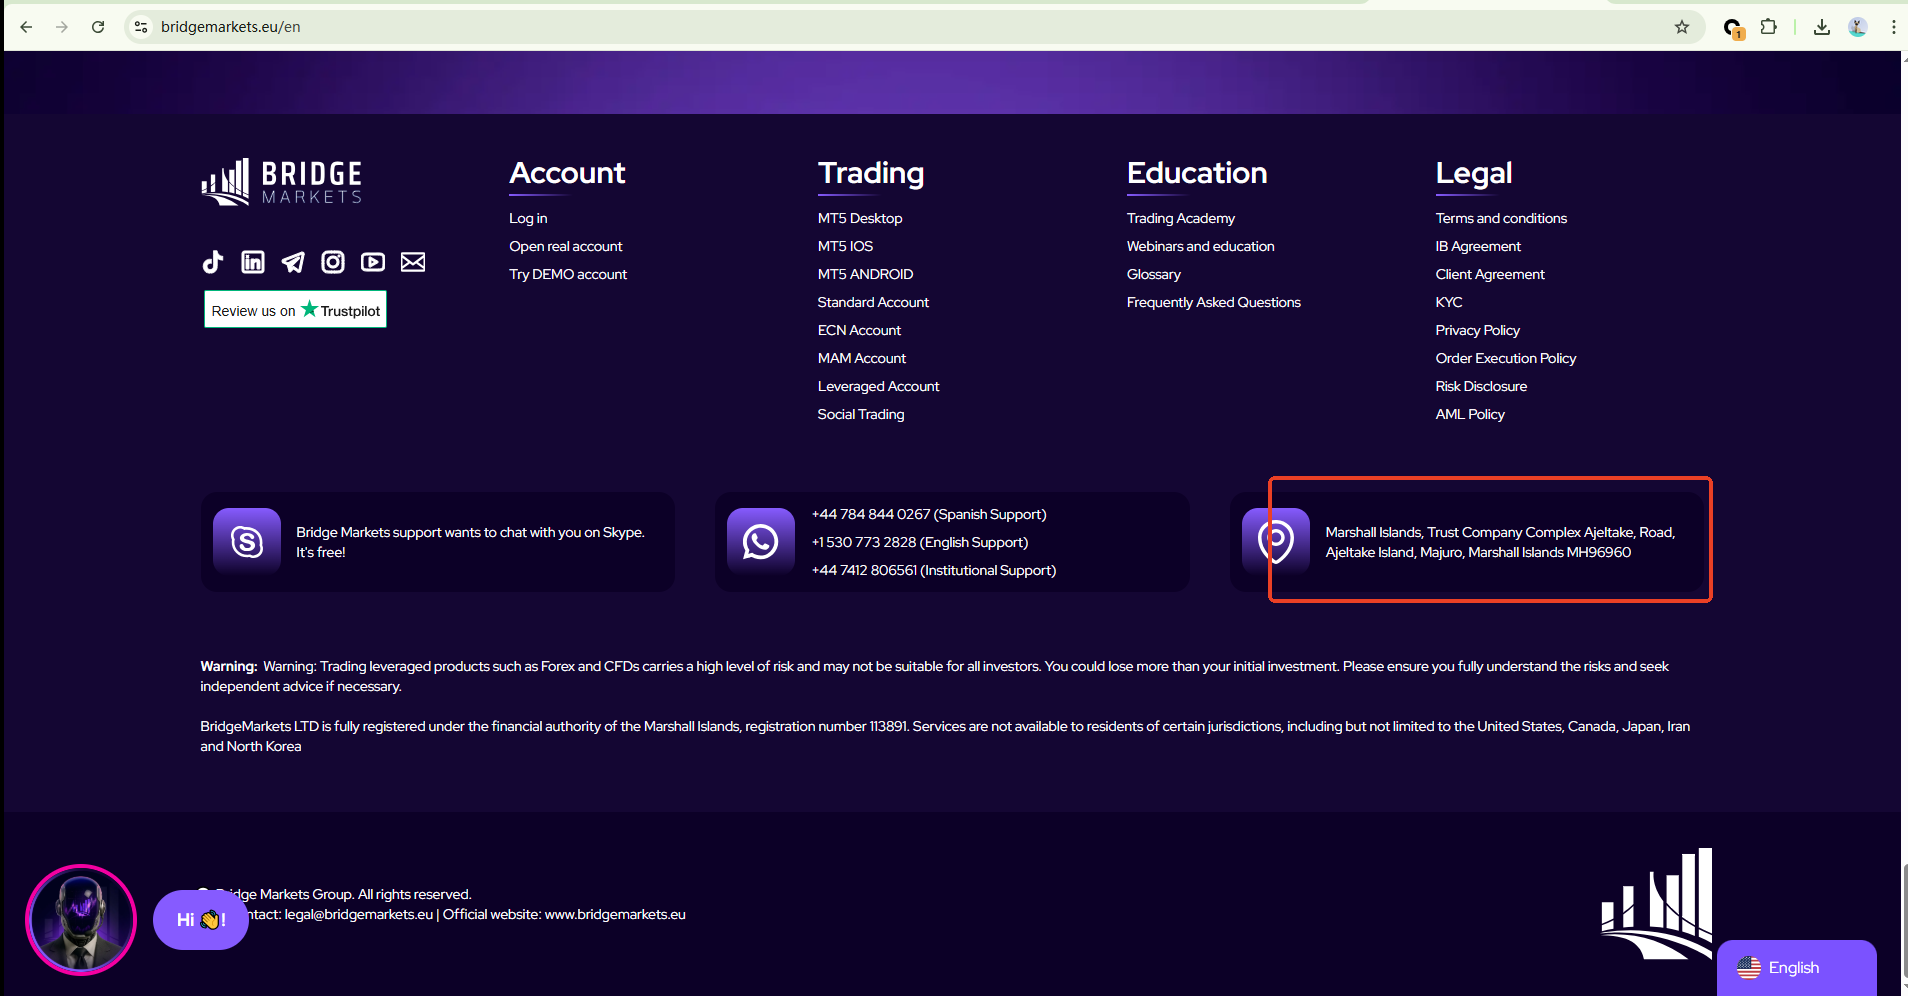Open the browser downloads icon
The image size is (1908, 996).
1822,27
